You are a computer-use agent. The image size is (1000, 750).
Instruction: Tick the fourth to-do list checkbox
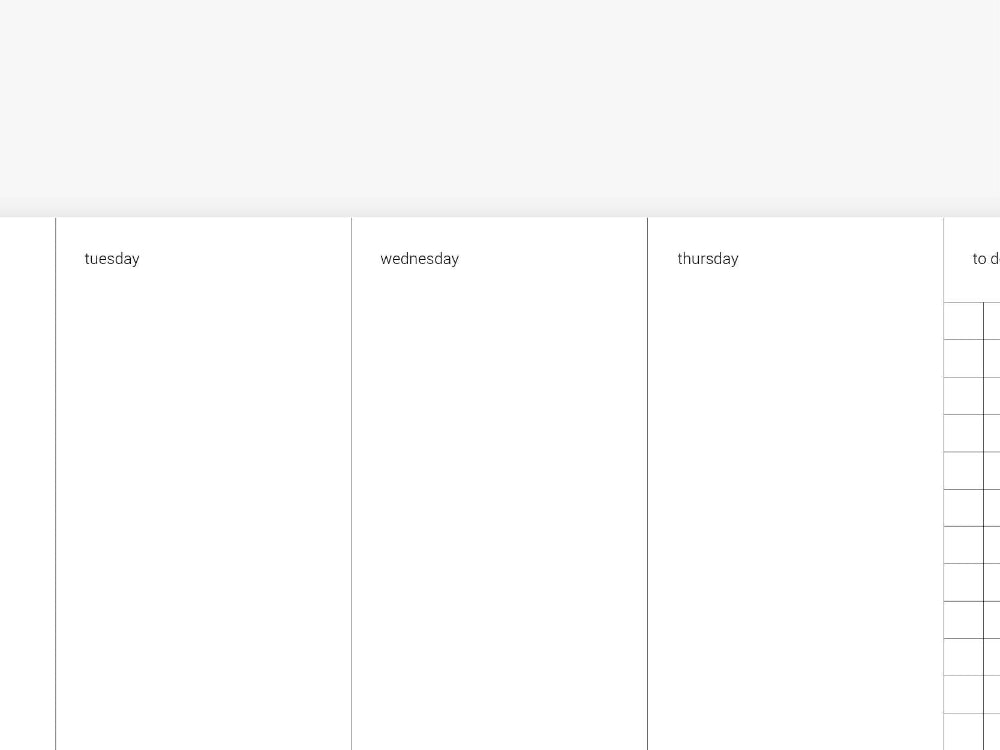[964, 433]
